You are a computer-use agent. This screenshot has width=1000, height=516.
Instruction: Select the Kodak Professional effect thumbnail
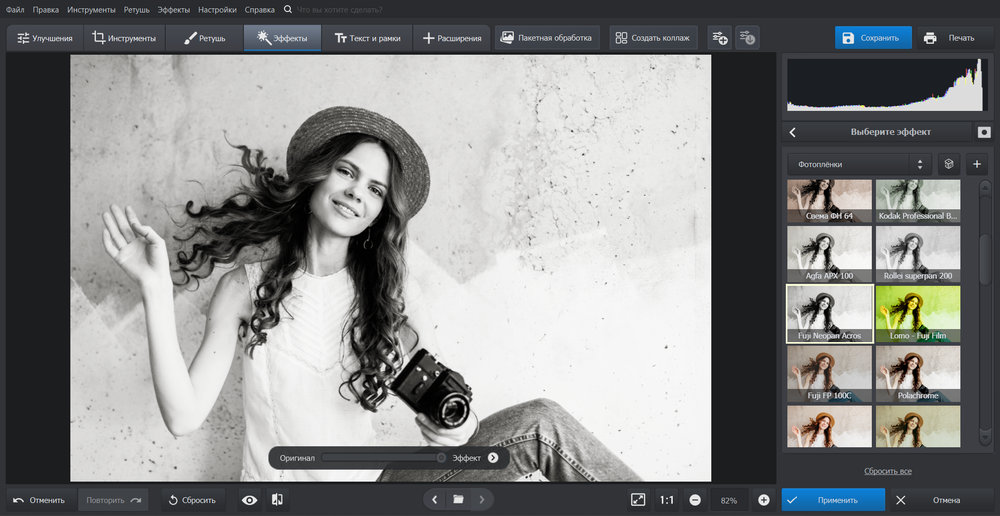(918, 201)
